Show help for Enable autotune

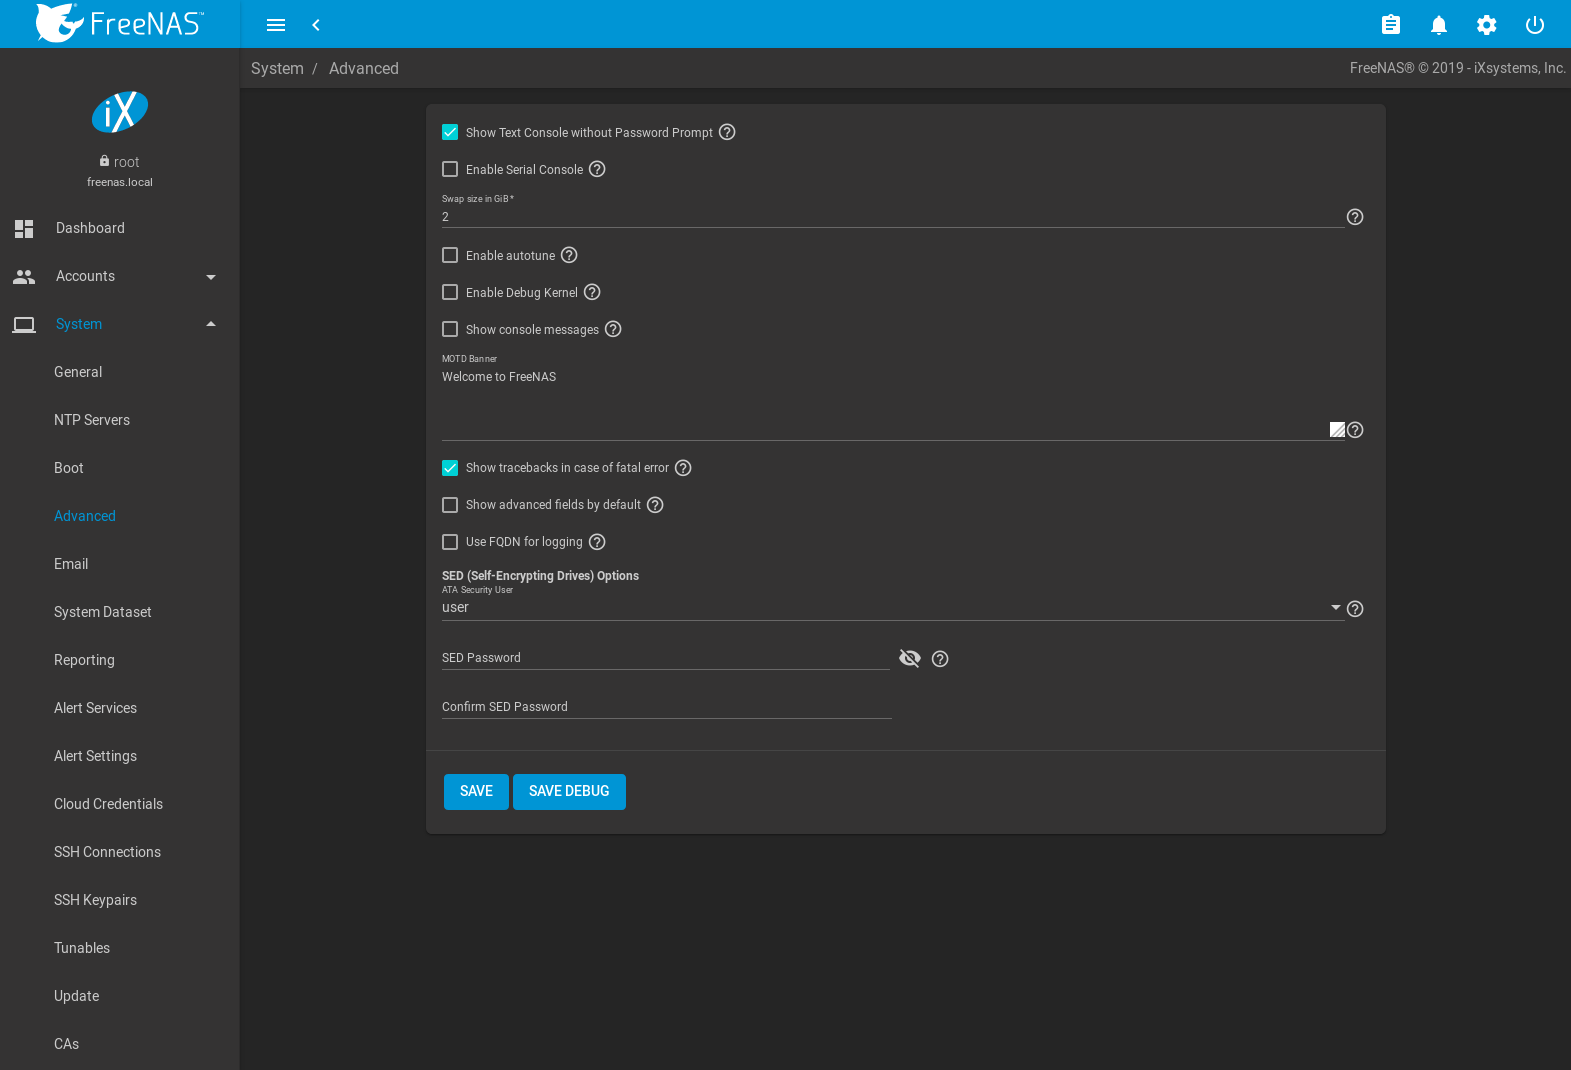(x=569, y=255)
